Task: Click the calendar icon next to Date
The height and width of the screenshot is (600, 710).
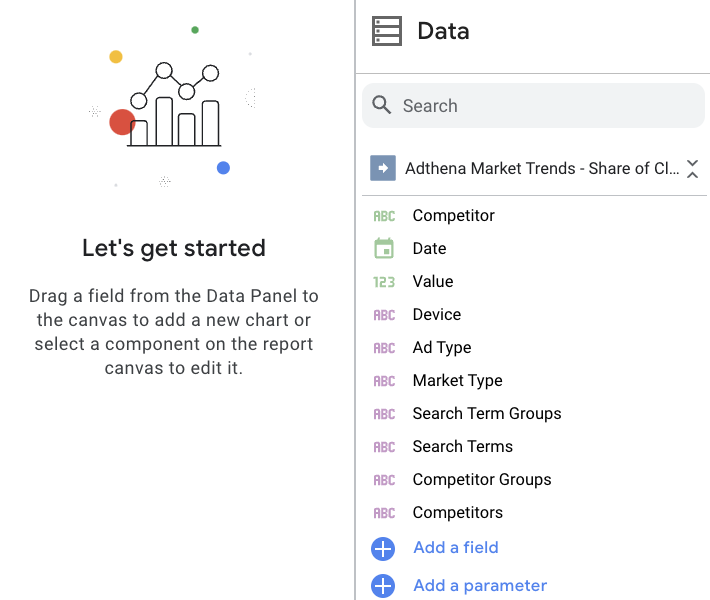Action: pyautogui.click(x=384, y=249)
